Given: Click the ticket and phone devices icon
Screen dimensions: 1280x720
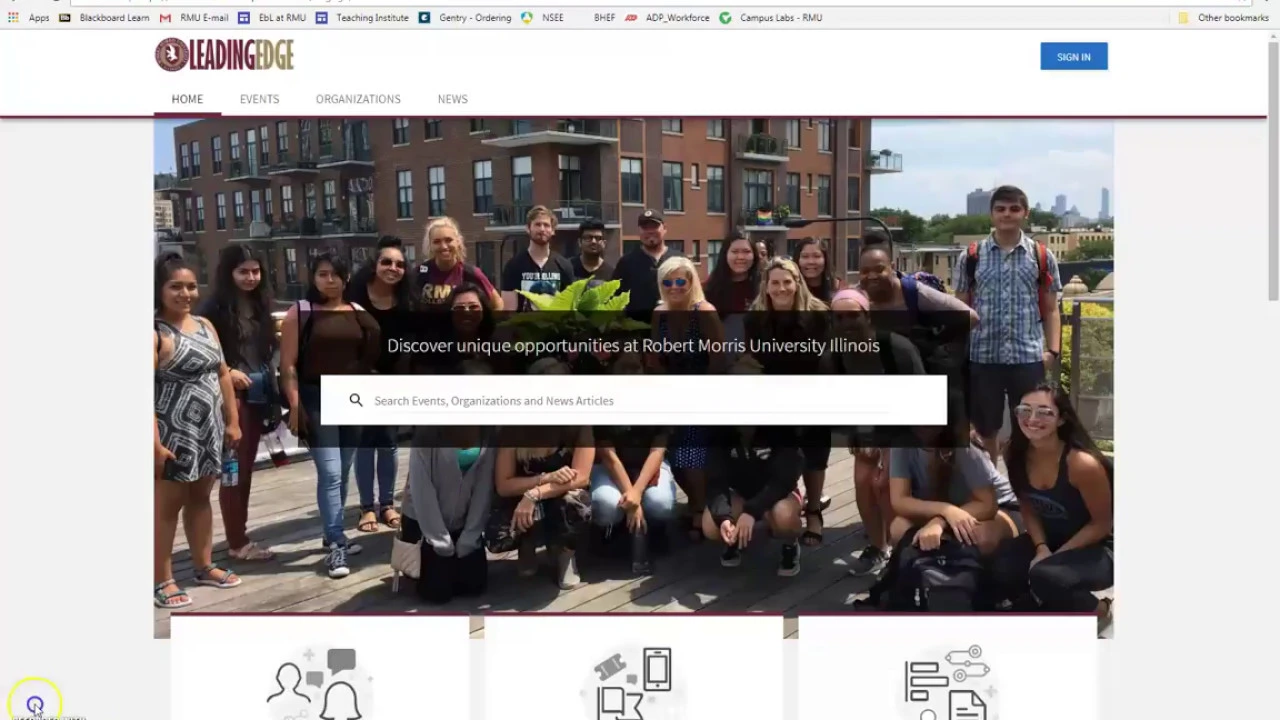Looking at the screenshot, I should click(x=633, y=682).
